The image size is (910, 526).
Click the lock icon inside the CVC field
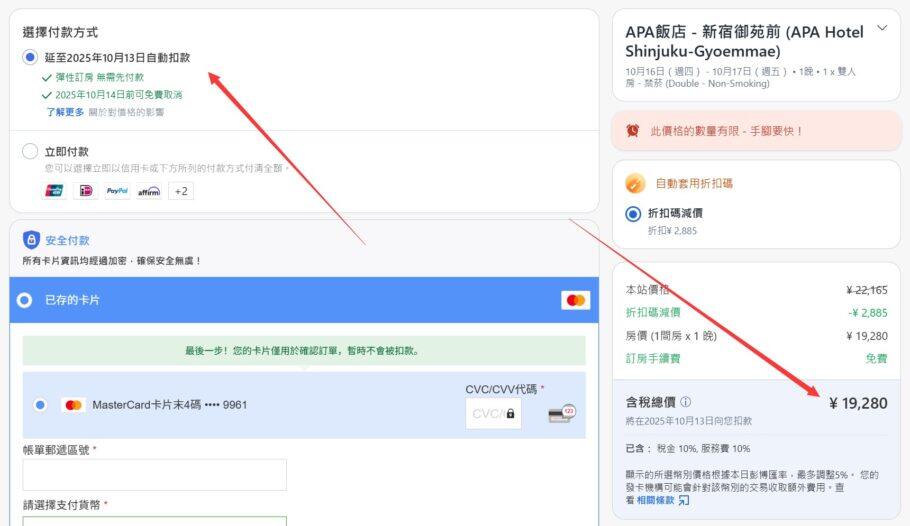[510, 413]
